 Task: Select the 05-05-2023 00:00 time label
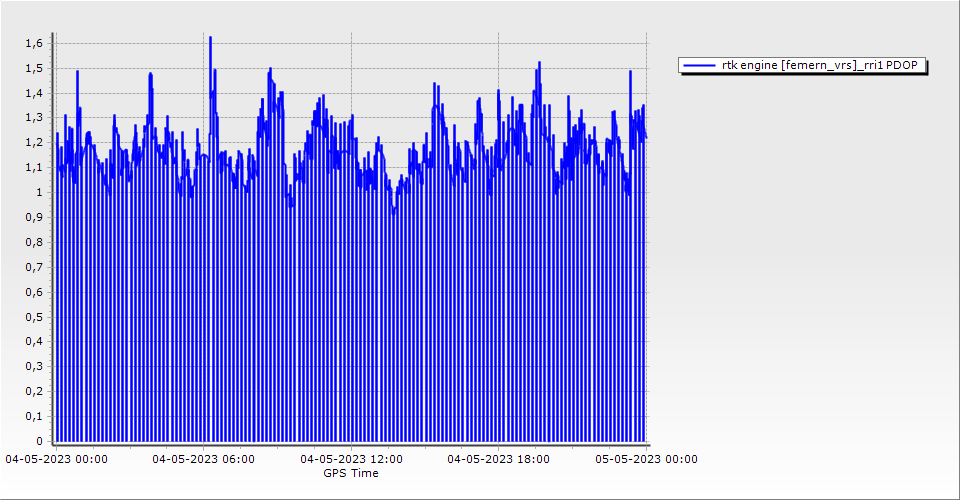coord(645,459)
